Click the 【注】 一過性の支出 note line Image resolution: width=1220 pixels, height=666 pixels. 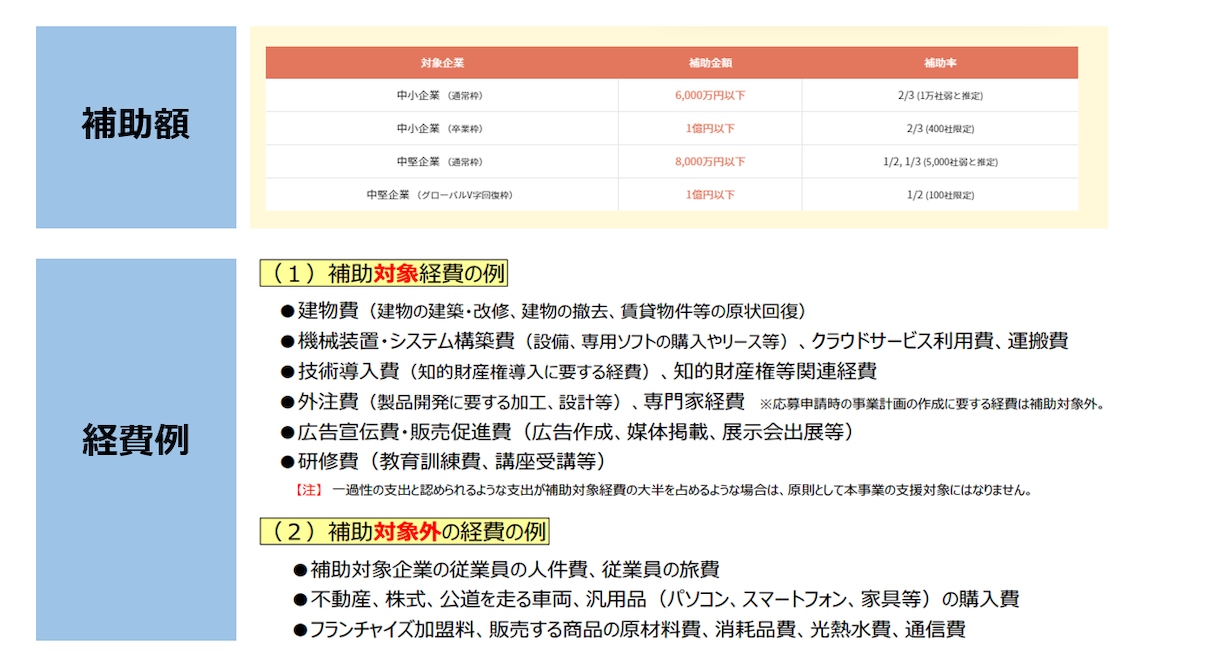click(663, 491)
